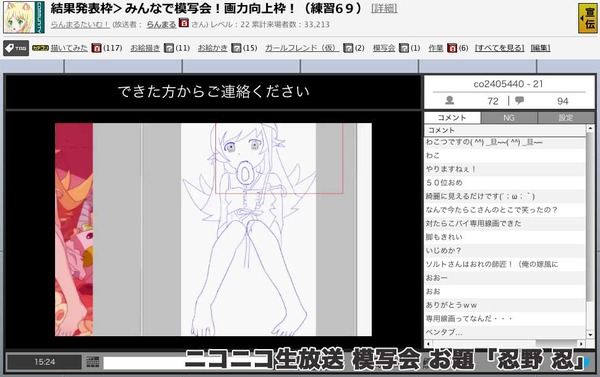
Task: Select comment 'ペンタブ…'
Action: [x=505, y=332]
